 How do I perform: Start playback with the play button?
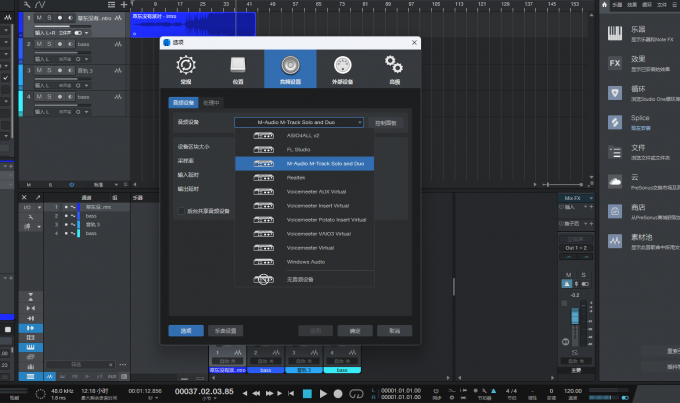pyautogui.click(x=323, y=393)
